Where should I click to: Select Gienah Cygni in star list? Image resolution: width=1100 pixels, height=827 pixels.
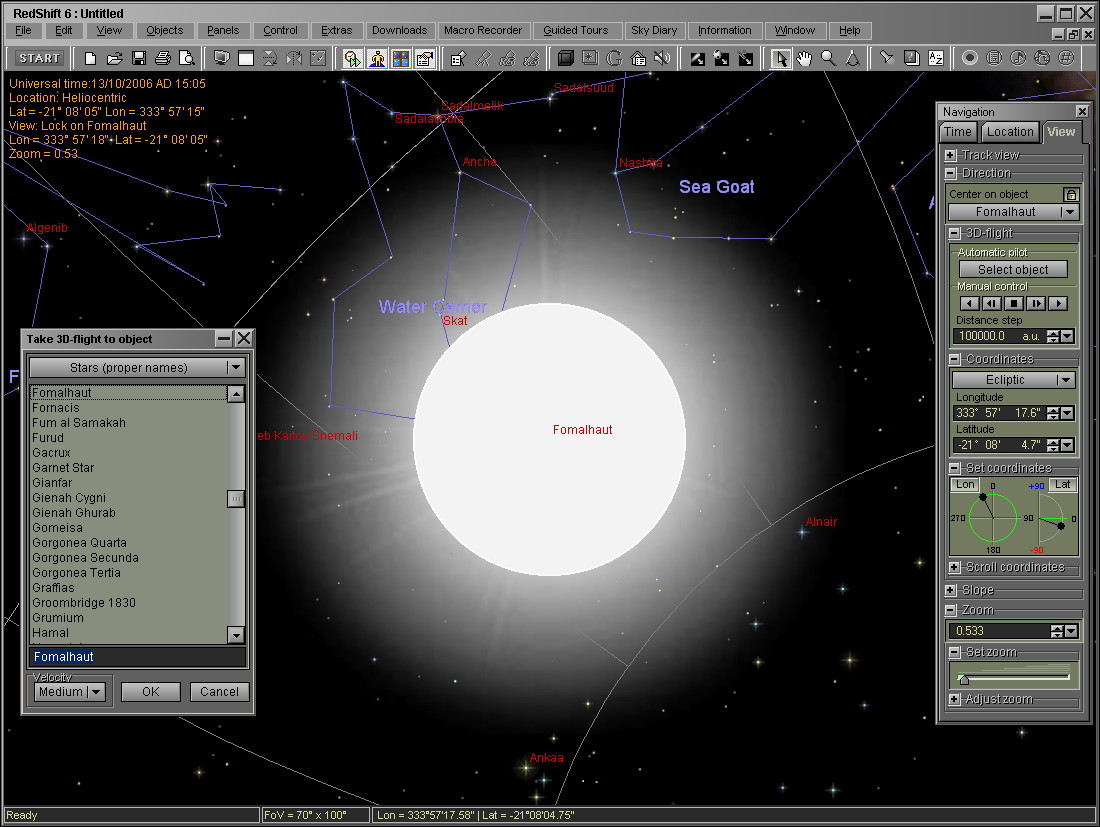[69, 498]
